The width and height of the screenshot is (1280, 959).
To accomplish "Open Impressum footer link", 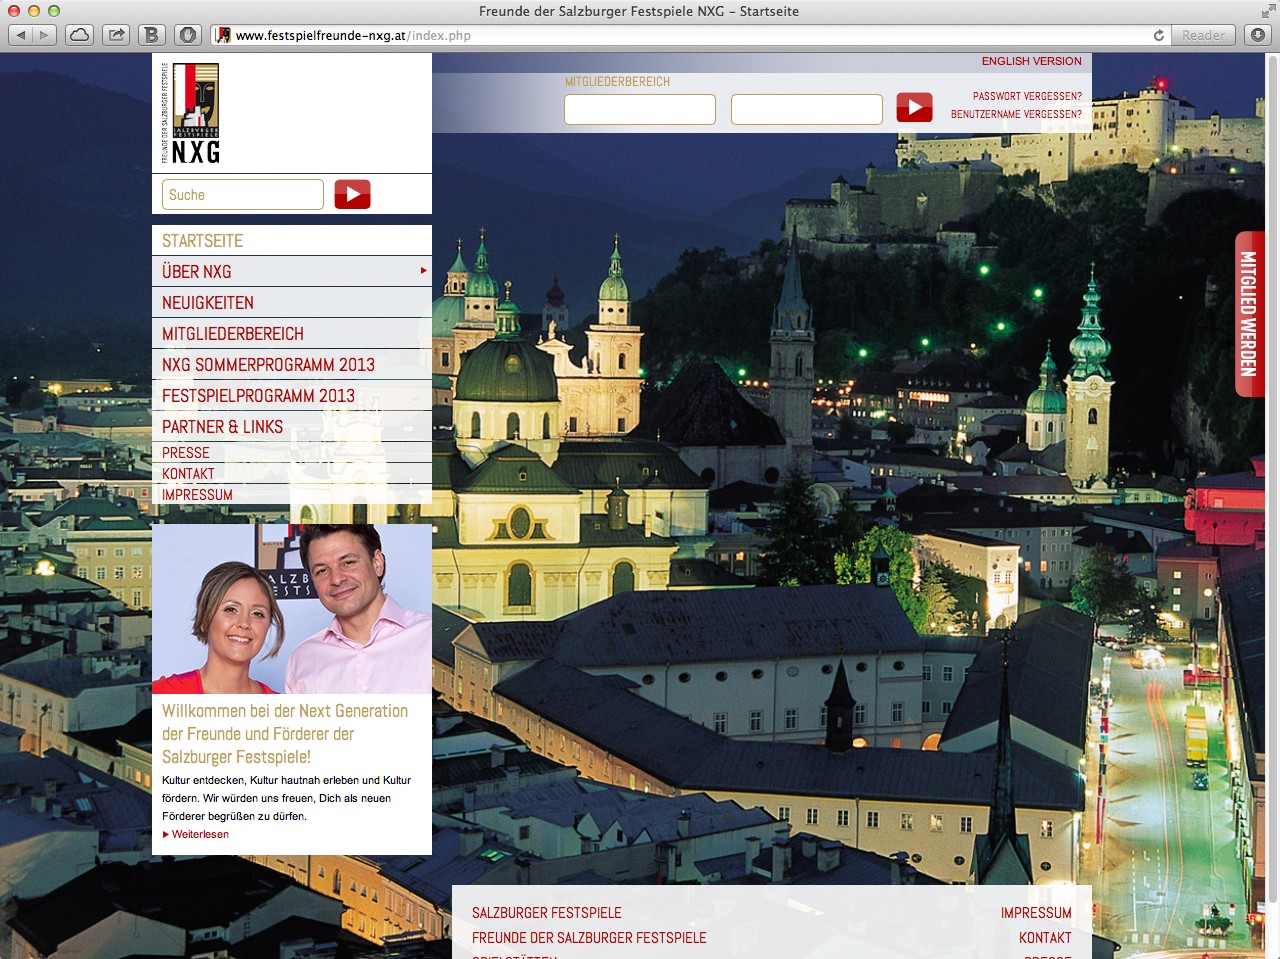I will [x=1036, y=913].
